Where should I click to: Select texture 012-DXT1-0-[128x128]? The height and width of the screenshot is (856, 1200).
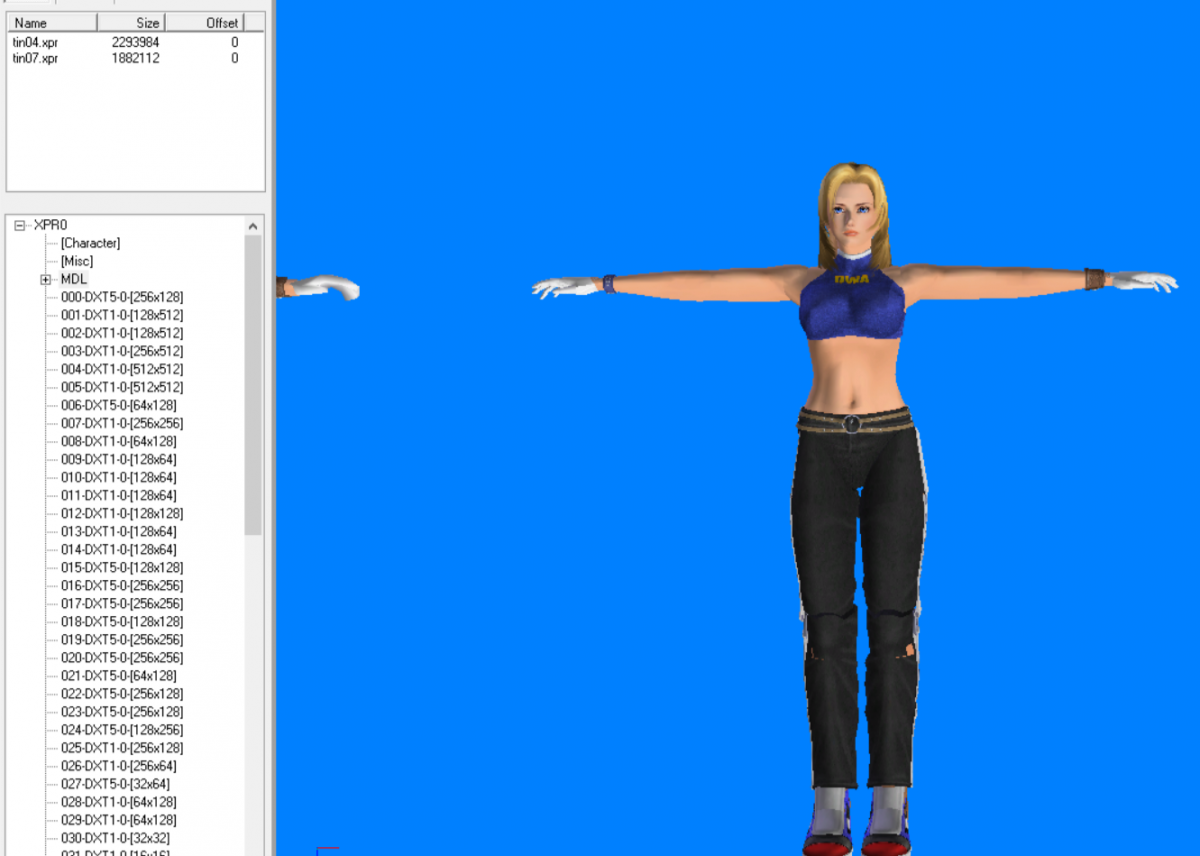pyautogui.click(x=122, y=513)
